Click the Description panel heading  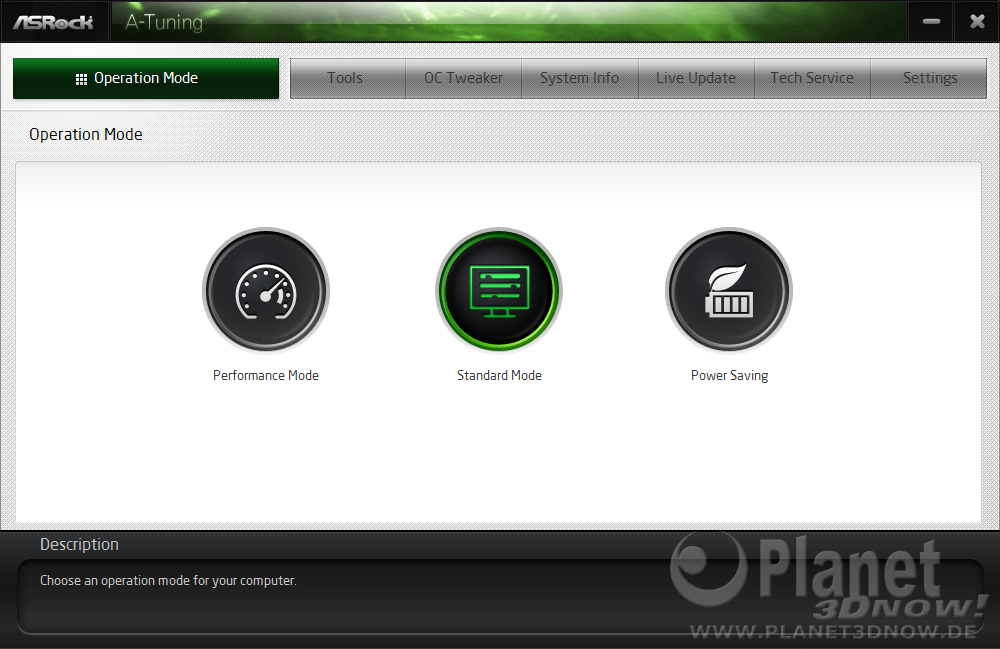(x=79, y=544)
